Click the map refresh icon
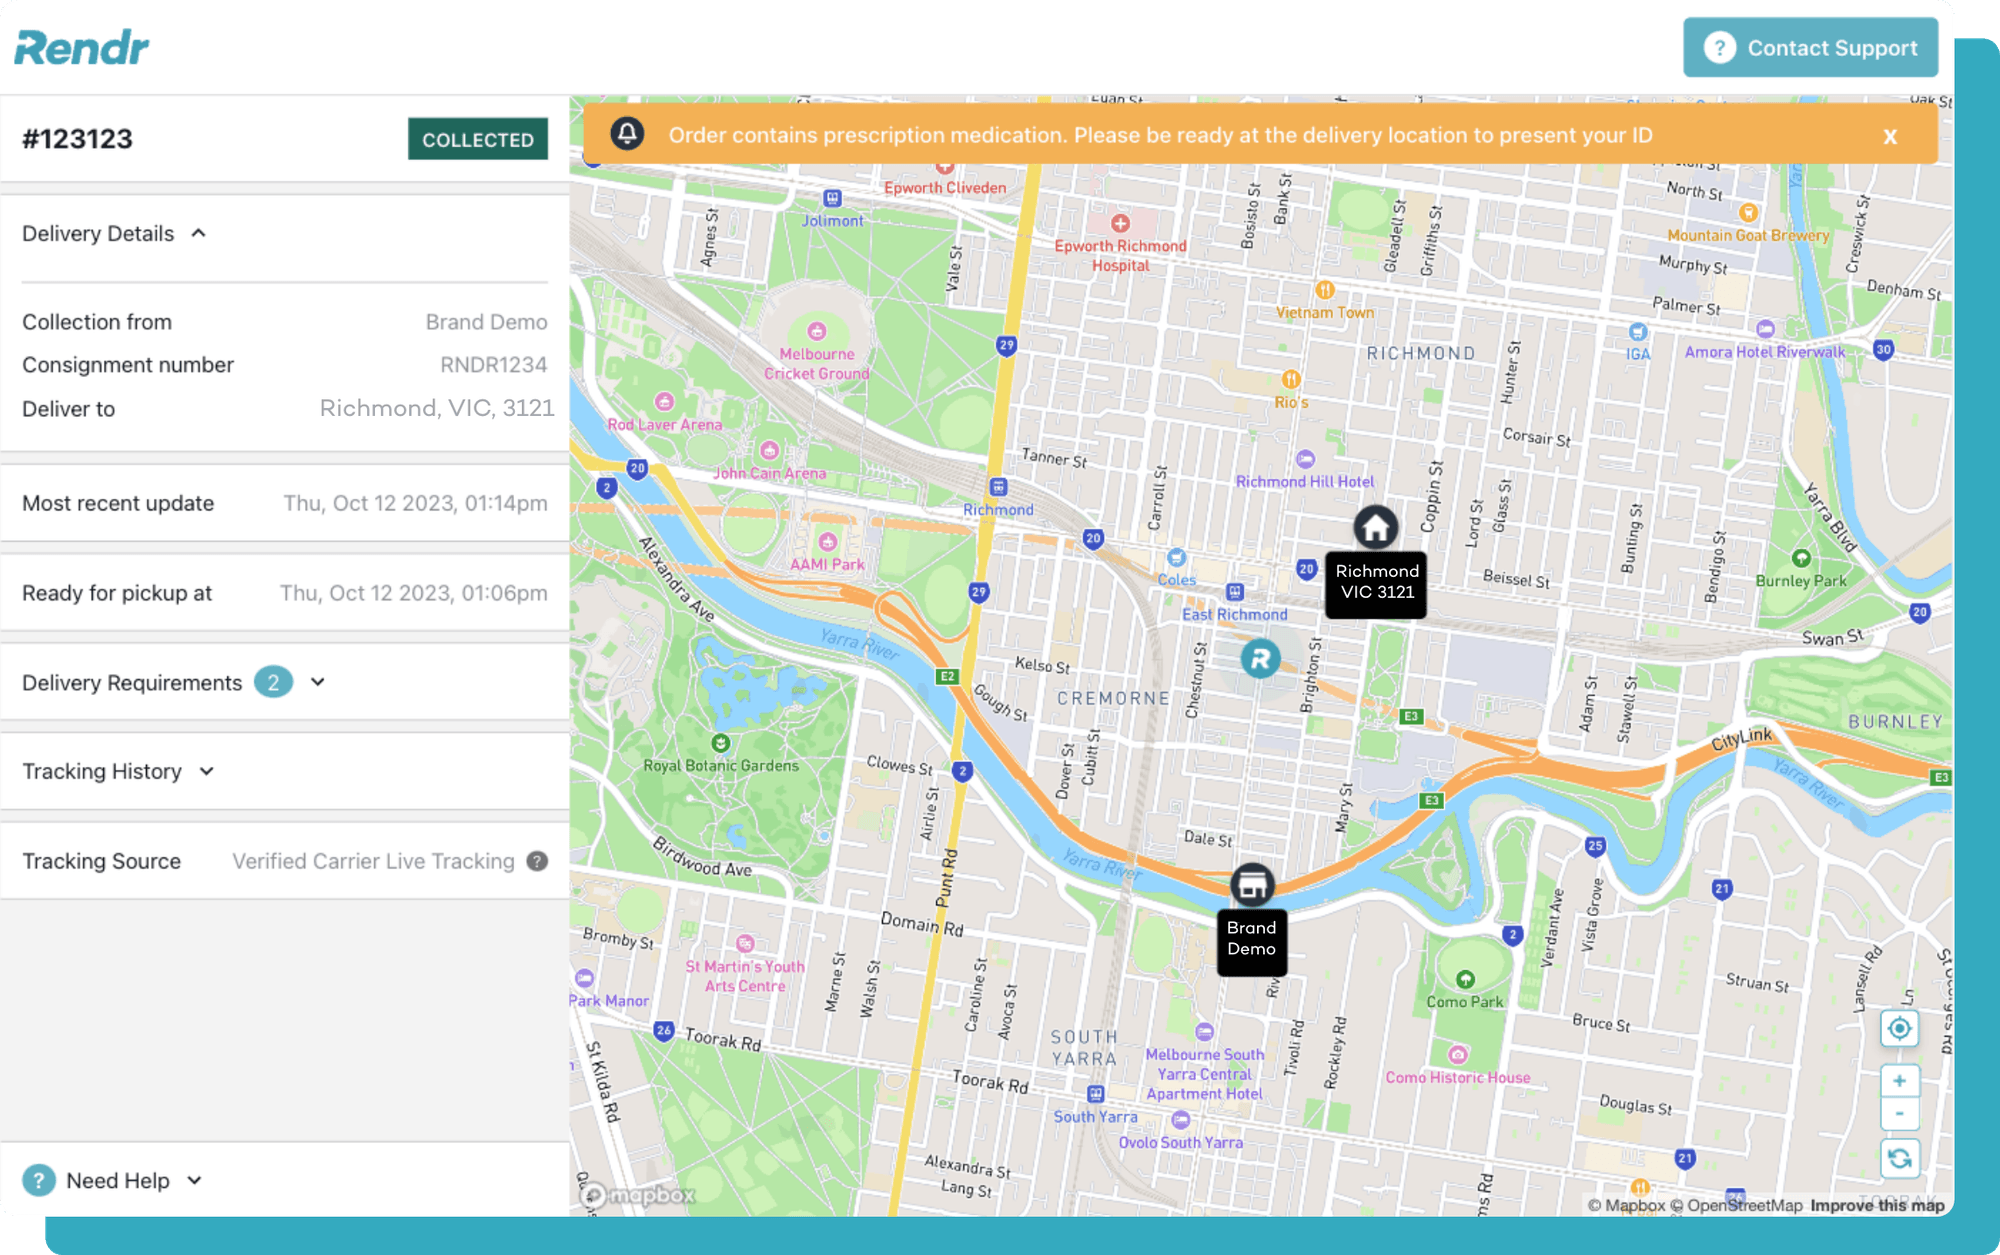 [x=1898, y=1159]
